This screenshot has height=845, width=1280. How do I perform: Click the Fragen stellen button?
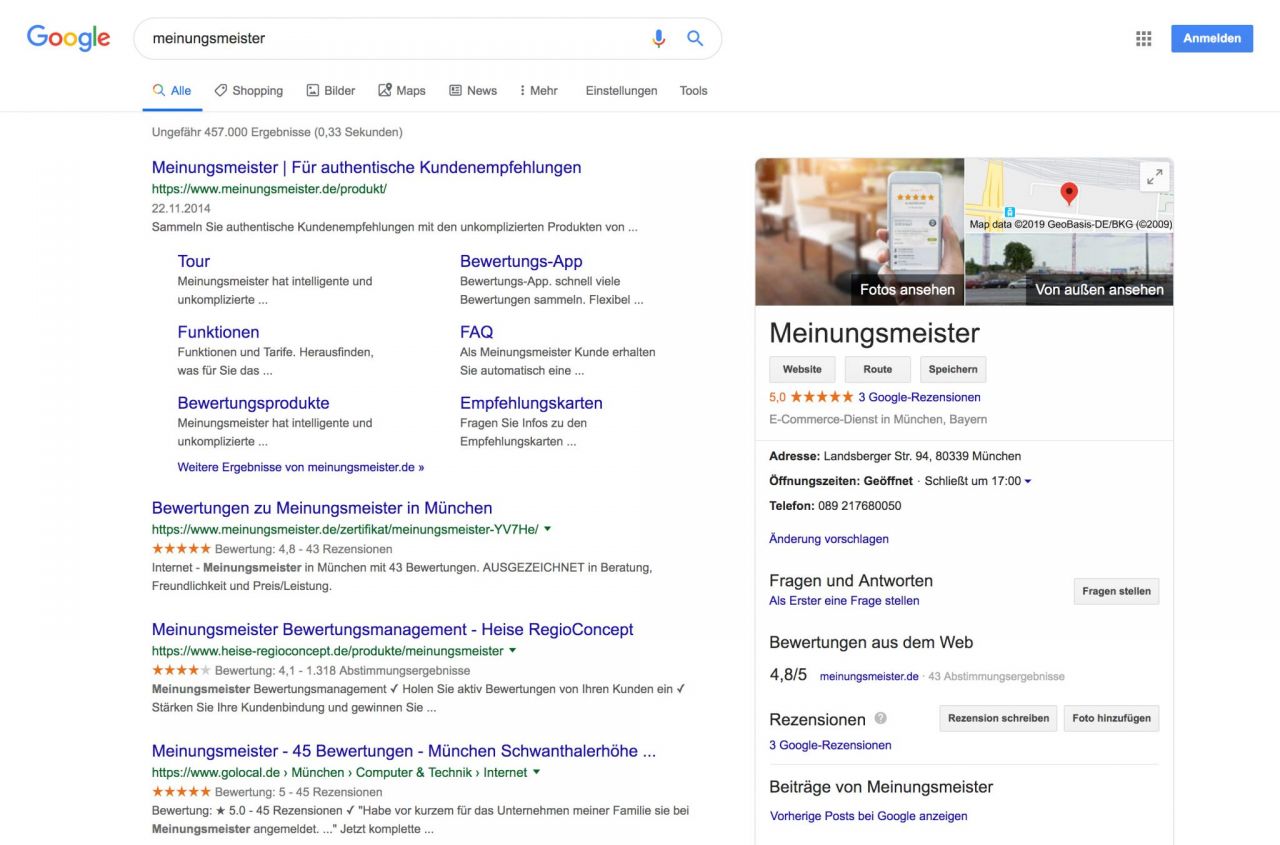[1116, 591]
